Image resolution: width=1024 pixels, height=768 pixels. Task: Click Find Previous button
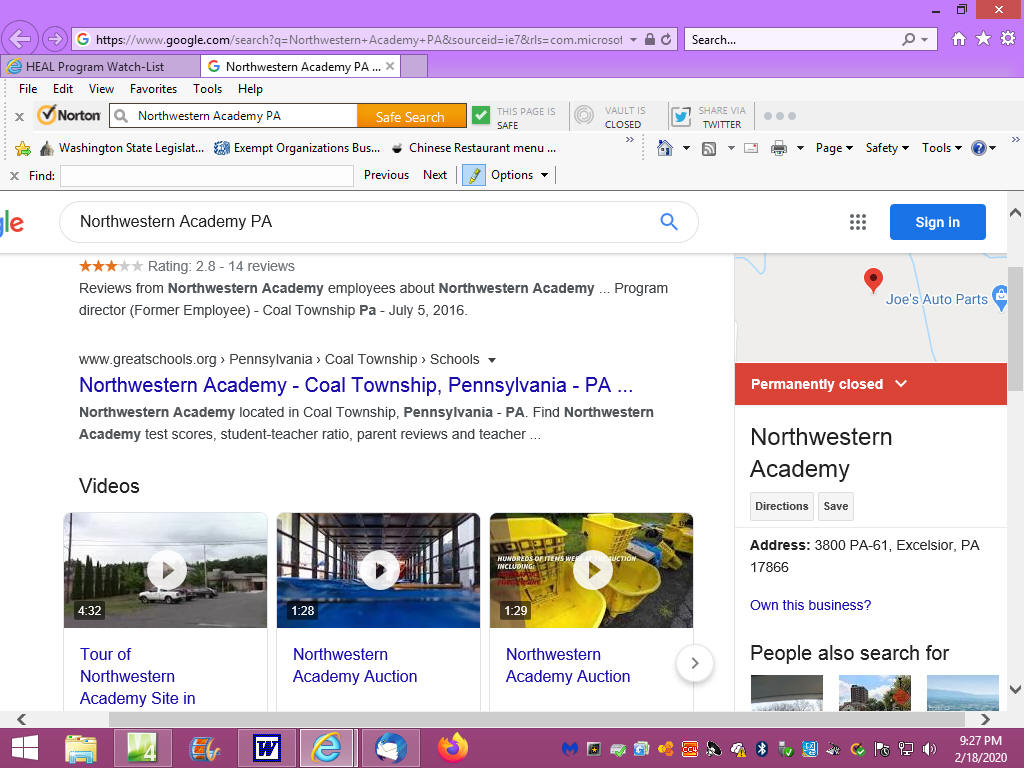[x=386, y=175]
